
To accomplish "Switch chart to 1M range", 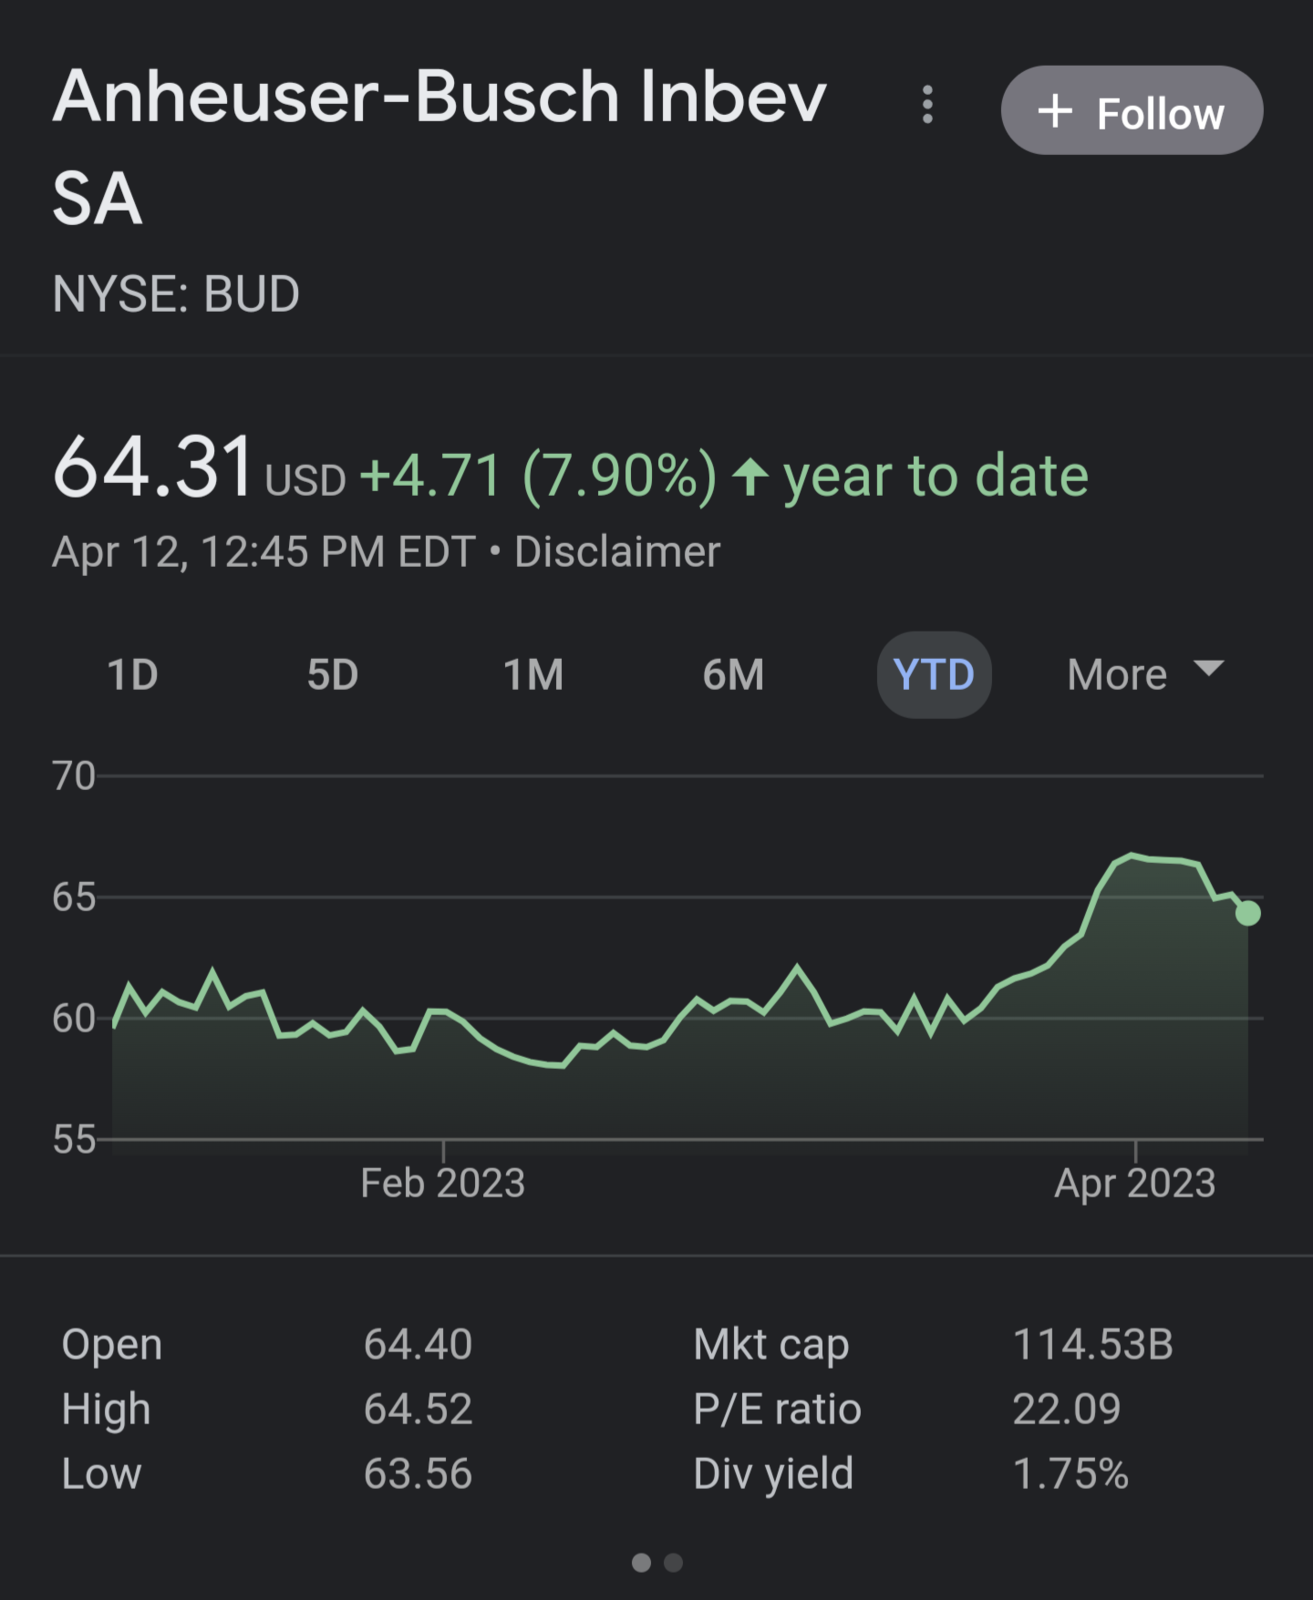I will click(533, 675).
